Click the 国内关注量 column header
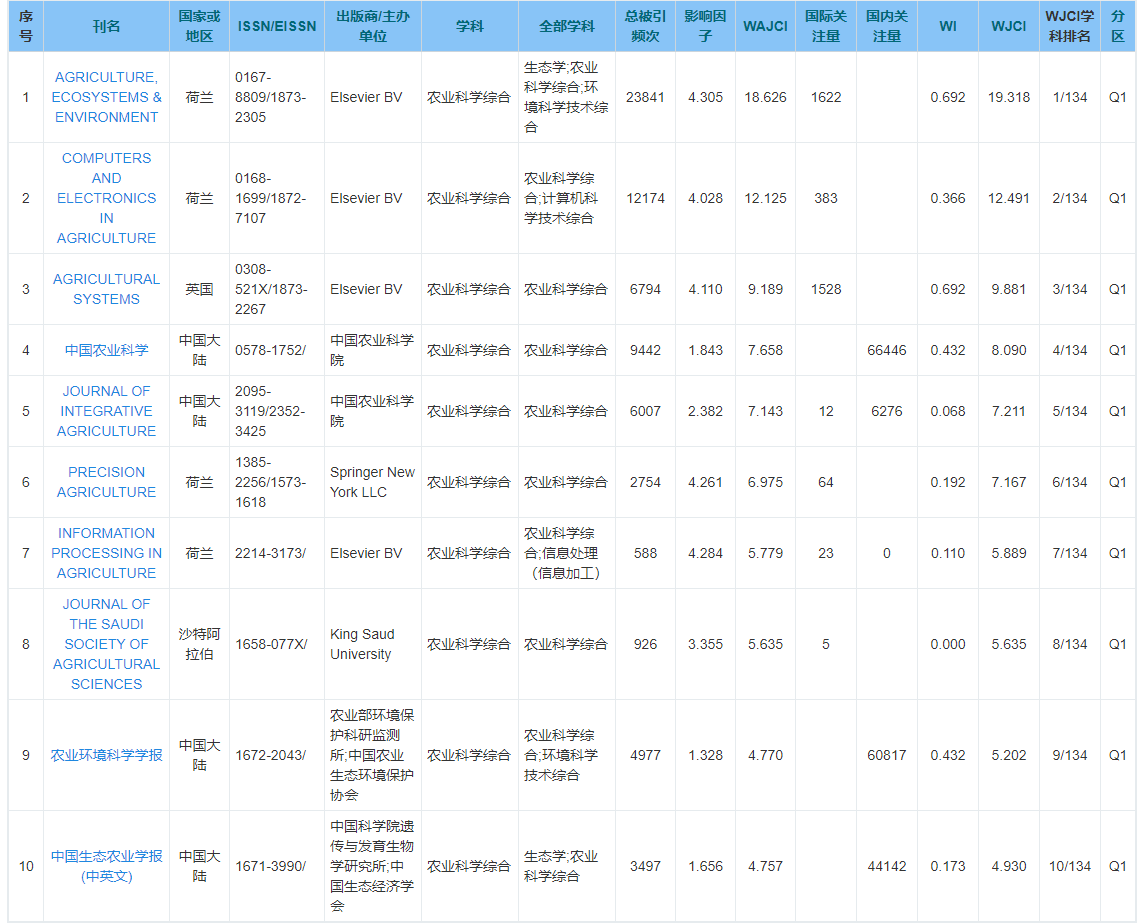This screenshot has width=1139, height=923. point(887,26)
